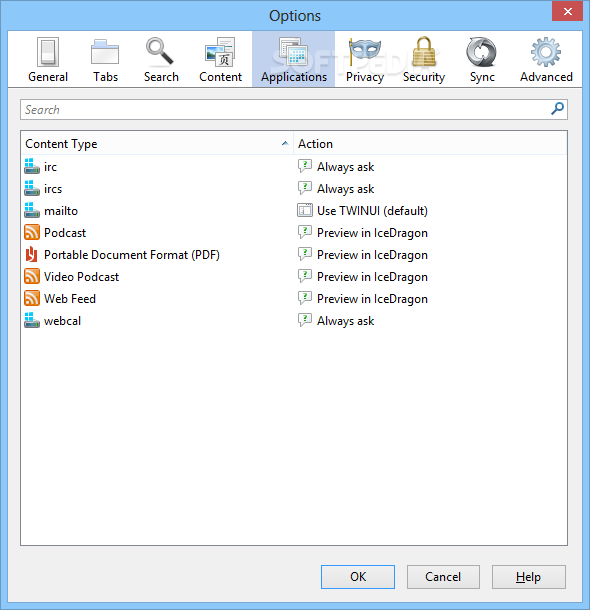This screenshot has width=590, height=610.
Task: Open mailto action Use TWINUI (default)
Action: [372, 211]
